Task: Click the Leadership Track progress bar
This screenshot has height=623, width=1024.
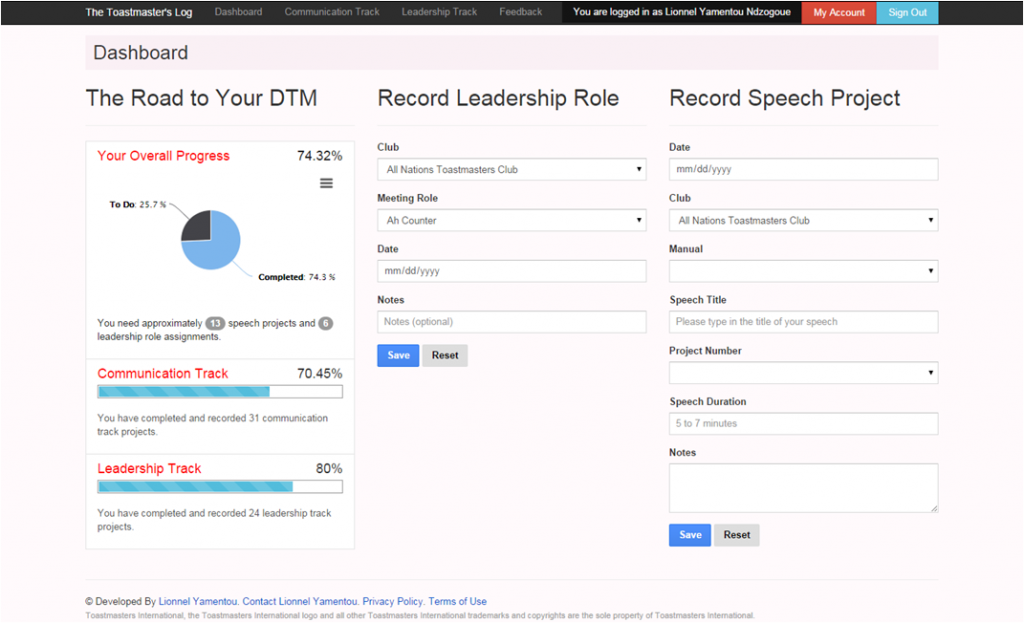Action: point(219,487)
